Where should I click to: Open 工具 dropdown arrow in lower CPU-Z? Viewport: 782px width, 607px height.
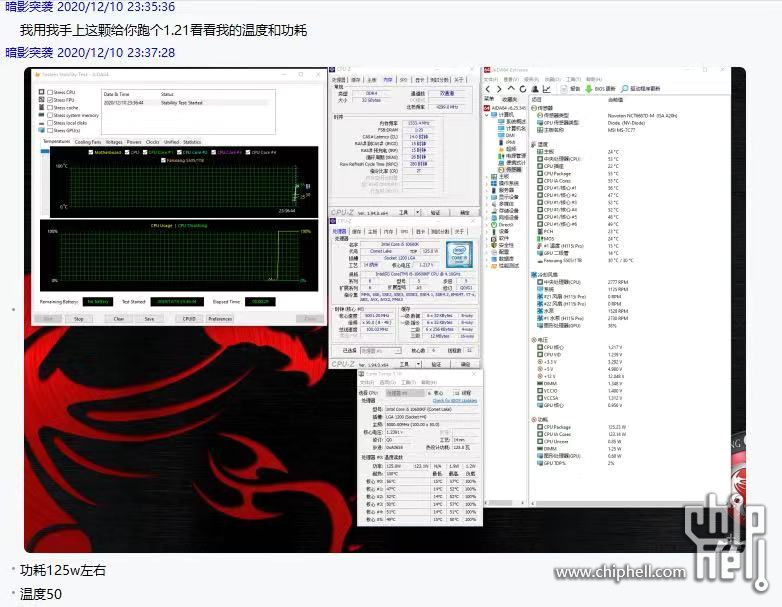click(x=418, y=364)
